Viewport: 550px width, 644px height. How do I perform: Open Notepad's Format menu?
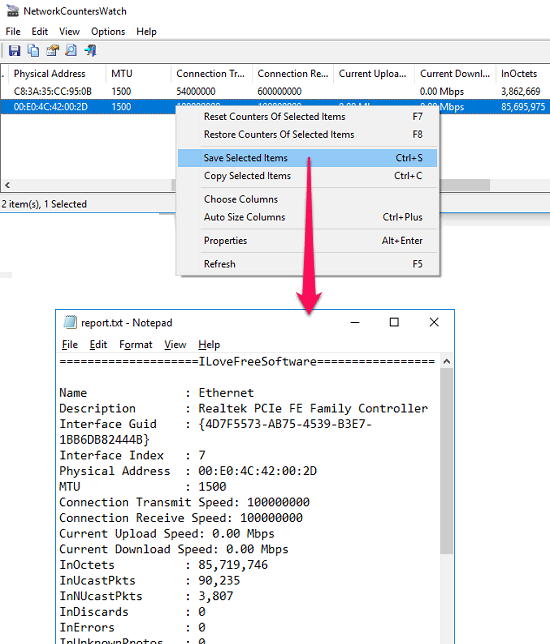136,345
